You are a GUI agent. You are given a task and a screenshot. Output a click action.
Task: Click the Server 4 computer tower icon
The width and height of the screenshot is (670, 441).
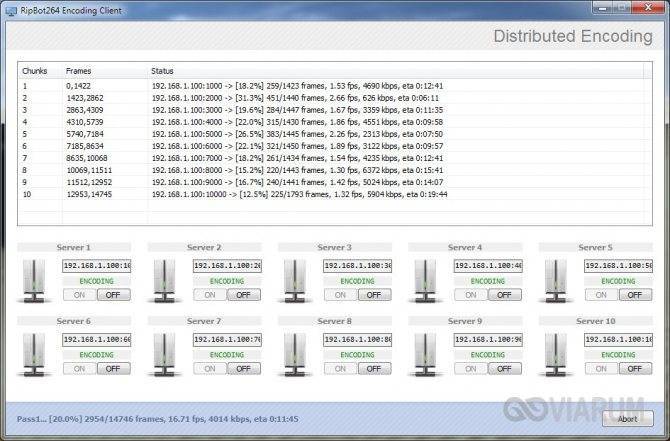(425, 281)
